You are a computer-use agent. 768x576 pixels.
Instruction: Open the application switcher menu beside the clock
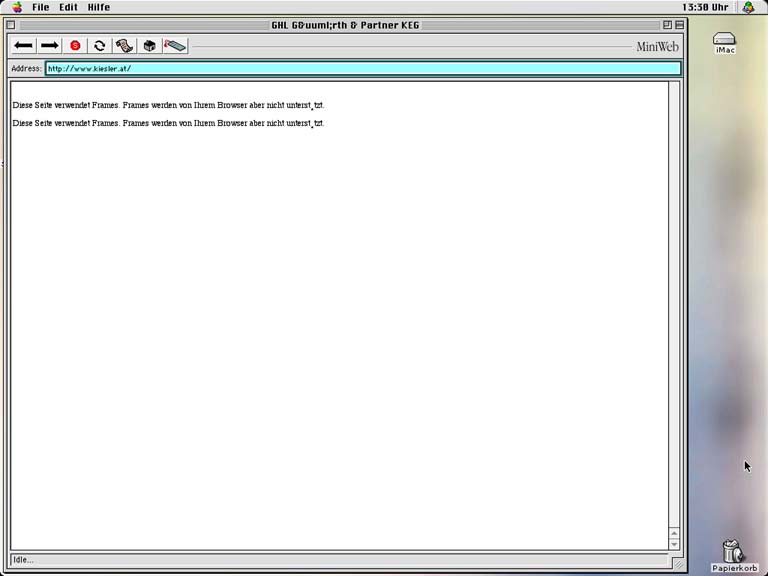tap(748, 7)
